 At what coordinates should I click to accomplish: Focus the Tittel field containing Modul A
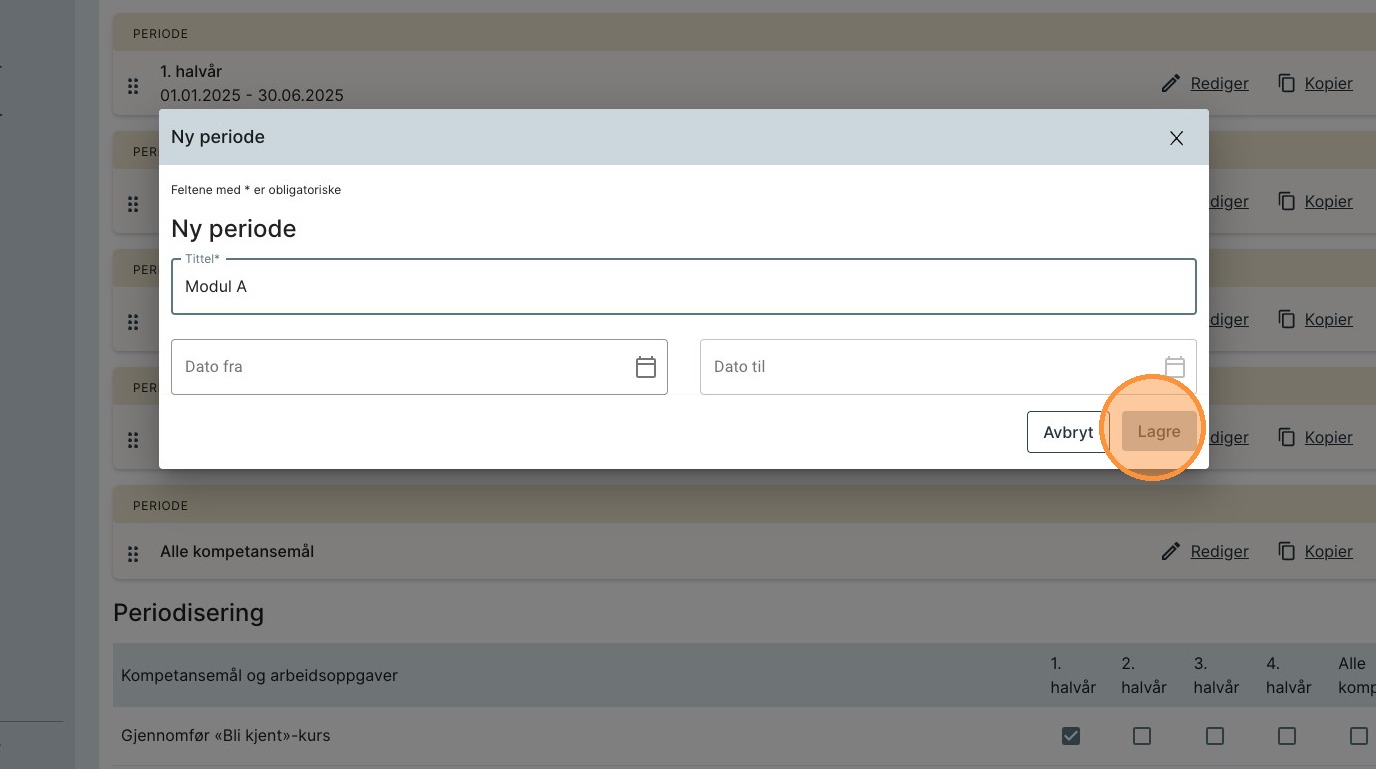[683, 287]
